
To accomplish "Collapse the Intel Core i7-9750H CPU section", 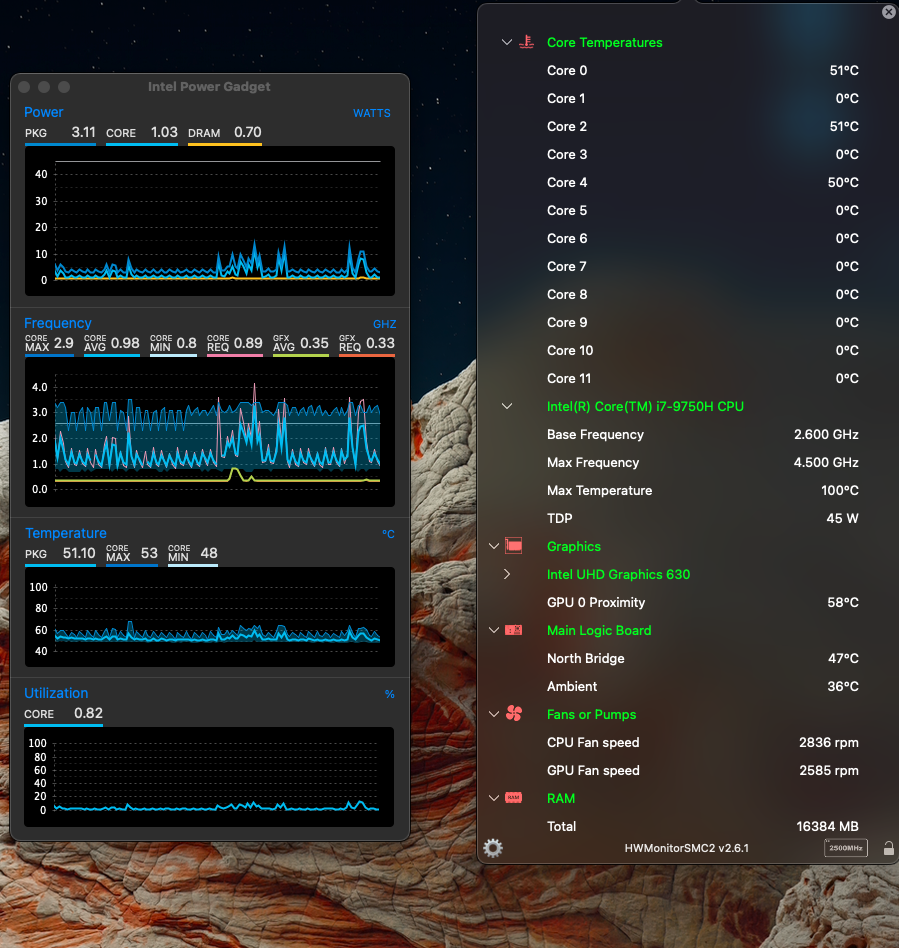I will 507,406.
